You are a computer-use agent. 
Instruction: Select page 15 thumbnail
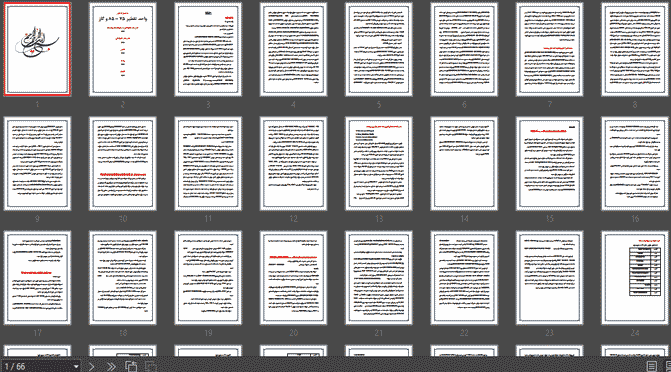pyautogui.click(x=549, y=164)
